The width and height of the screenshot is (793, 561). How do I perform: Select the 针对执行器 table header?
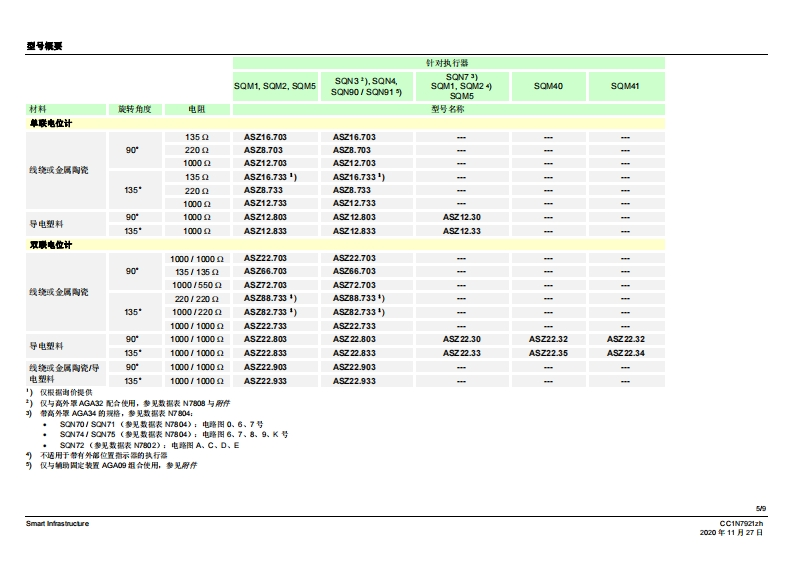447,63
